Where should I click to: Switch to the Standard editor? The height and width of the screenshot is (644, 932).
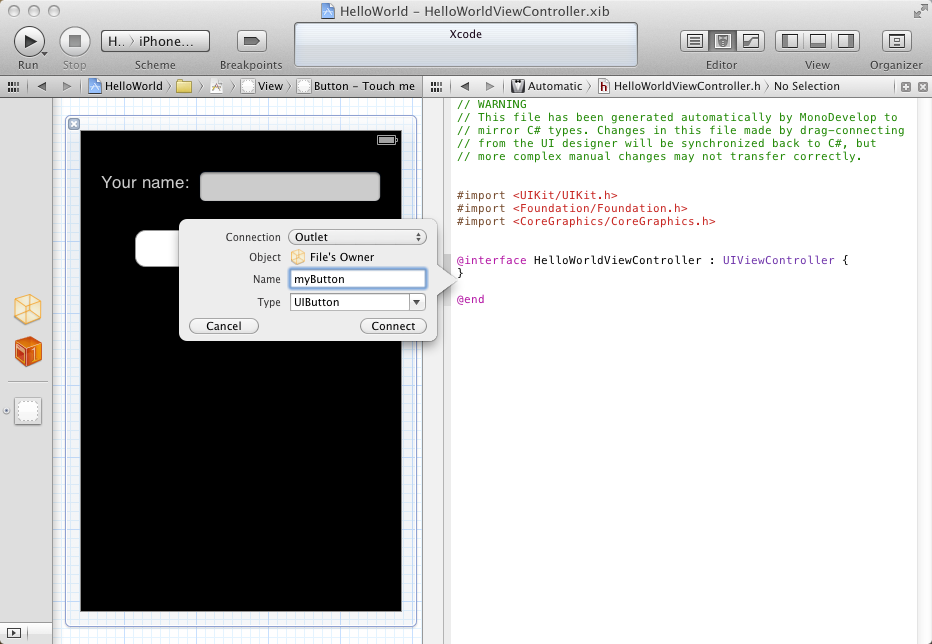695,41
